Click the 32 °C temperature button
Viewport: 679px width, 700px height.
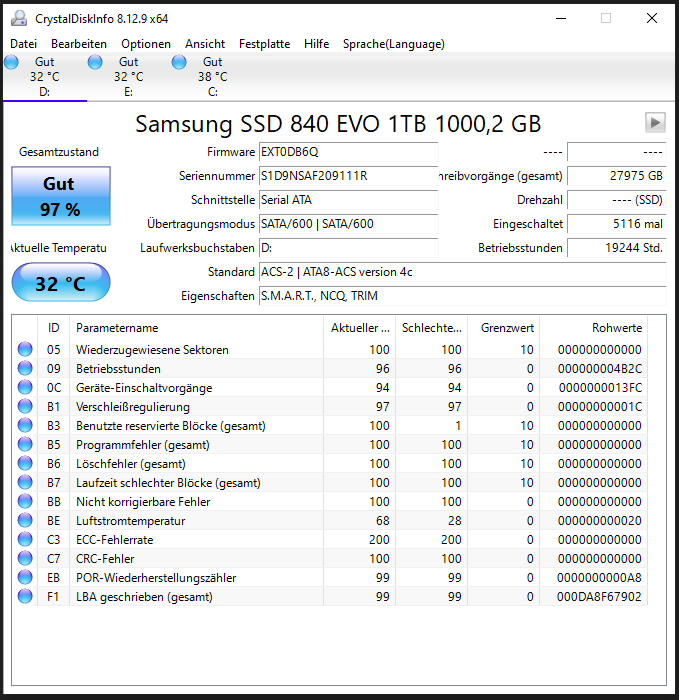coord(61,282)
